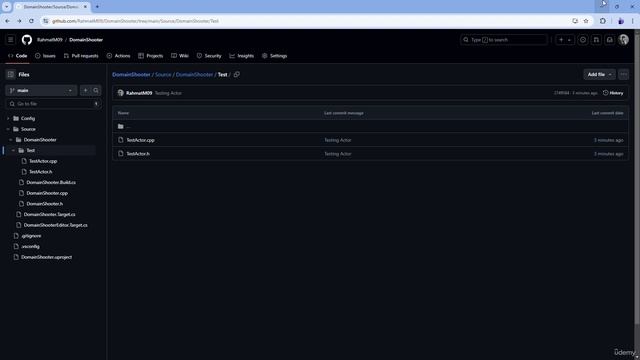Open the Create new plus button in header
640x360 pixels.
tap(565, 40)
